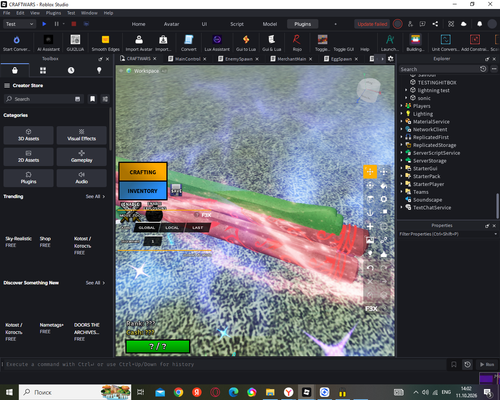Open Windows Start menu
Image resolution: width=500 pixels, height=400 pixels.
click(9, 392)
